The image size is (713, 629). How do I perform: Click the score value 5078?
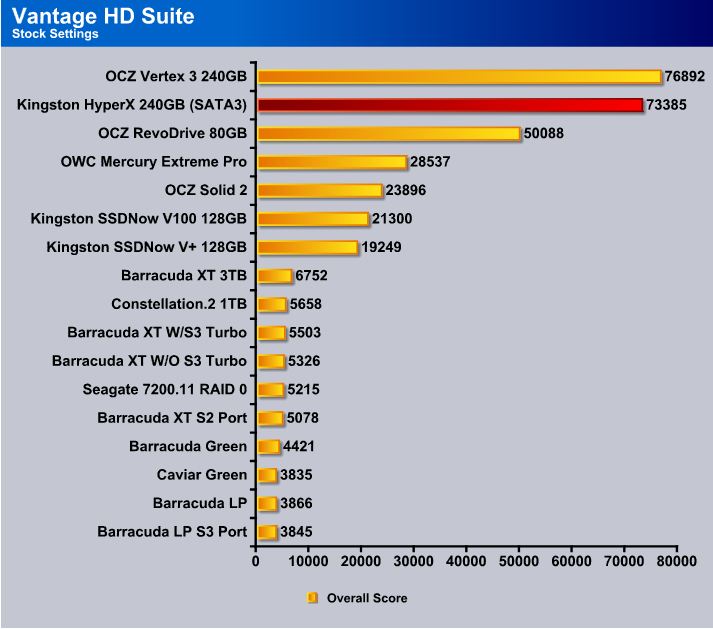point(302,418)
